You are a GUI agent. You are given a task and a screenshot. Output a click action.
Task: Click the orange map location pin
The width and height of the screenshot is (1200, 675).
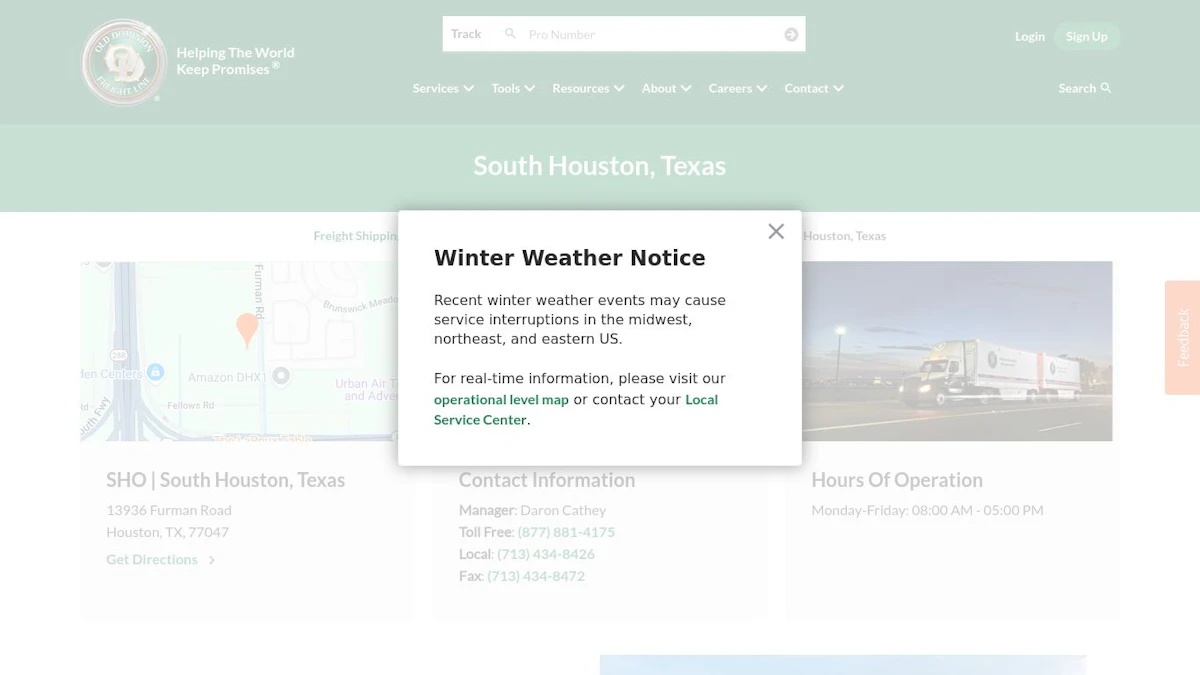point(247,330)
